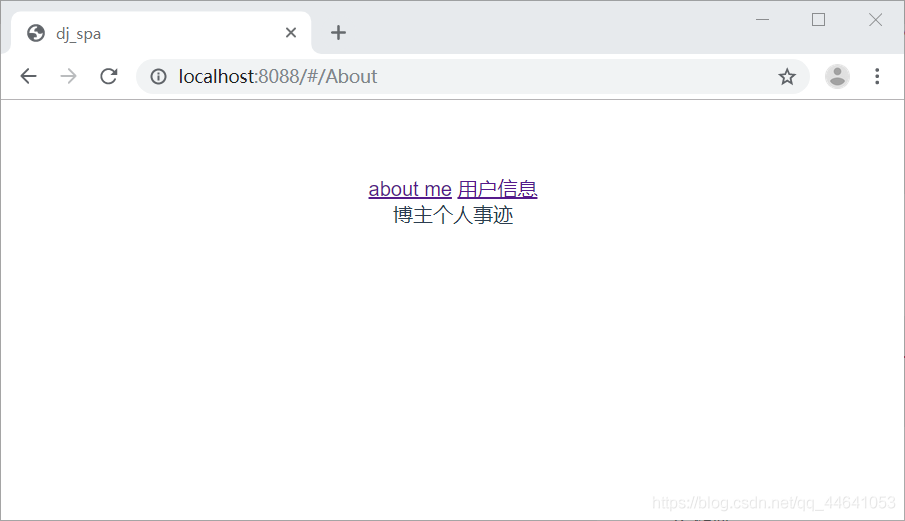Reload the current page
Viewport: 905px width, 521px height.
coord(109,76)
